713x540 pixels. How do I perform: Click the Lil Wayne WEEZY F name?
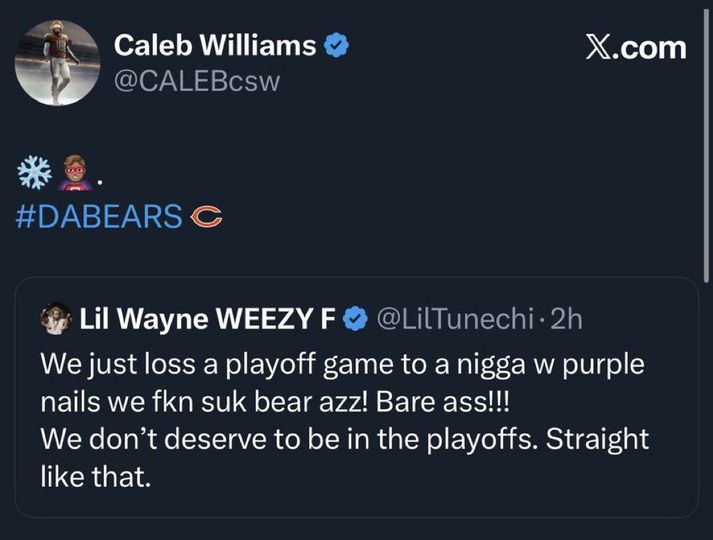(x=207, y=319)
